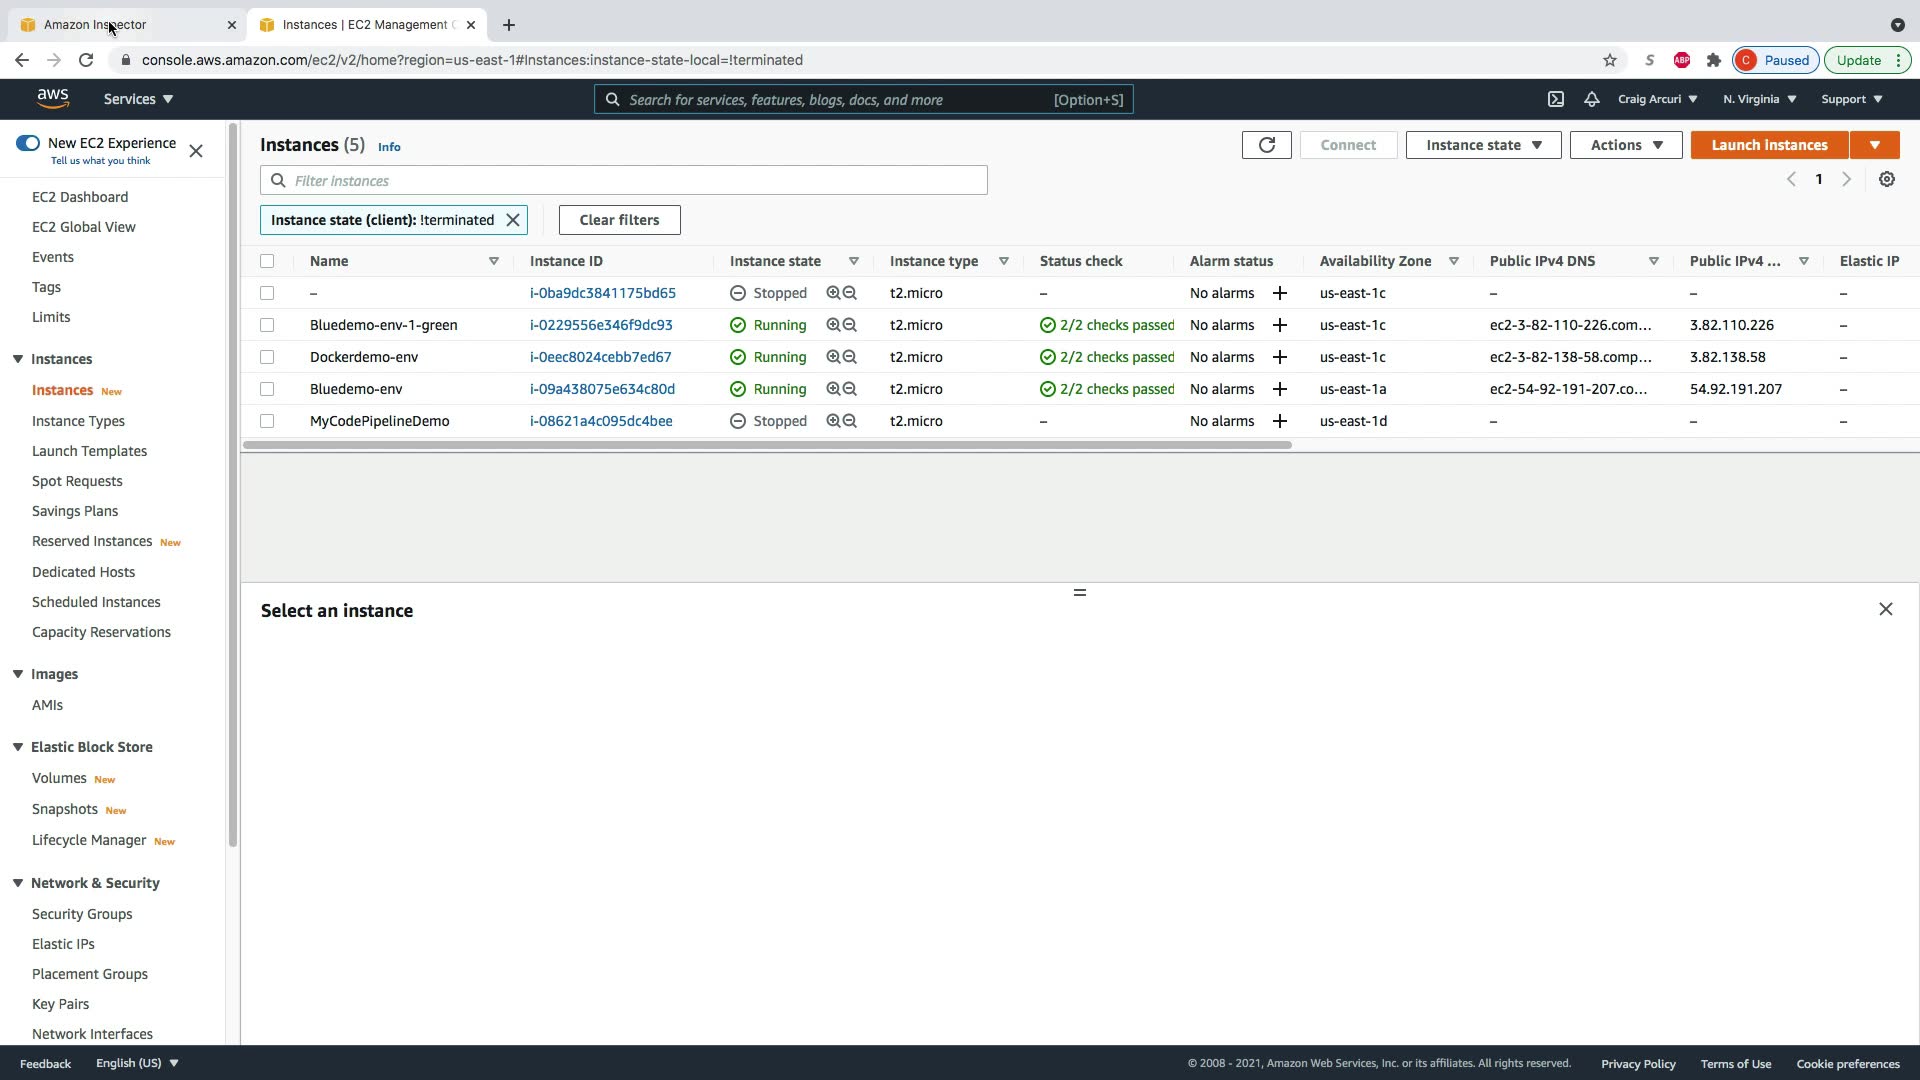Viewport: 1920px width, 1080px height.
Task: Expand the Actions dropdown menu
Action: (x=1625, y=145)
